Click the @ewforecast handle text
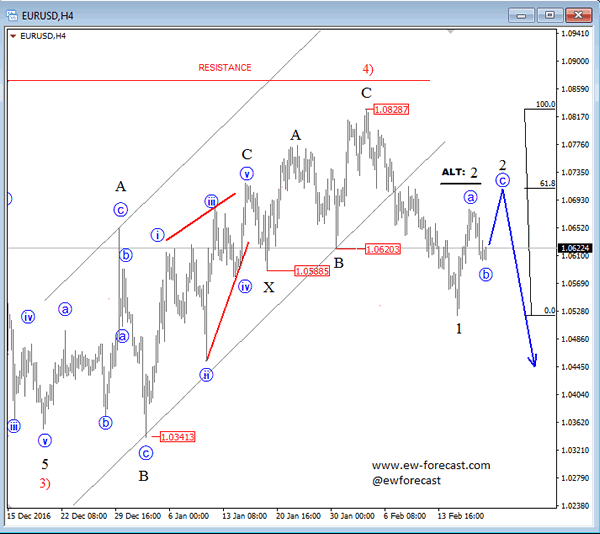 406,480
